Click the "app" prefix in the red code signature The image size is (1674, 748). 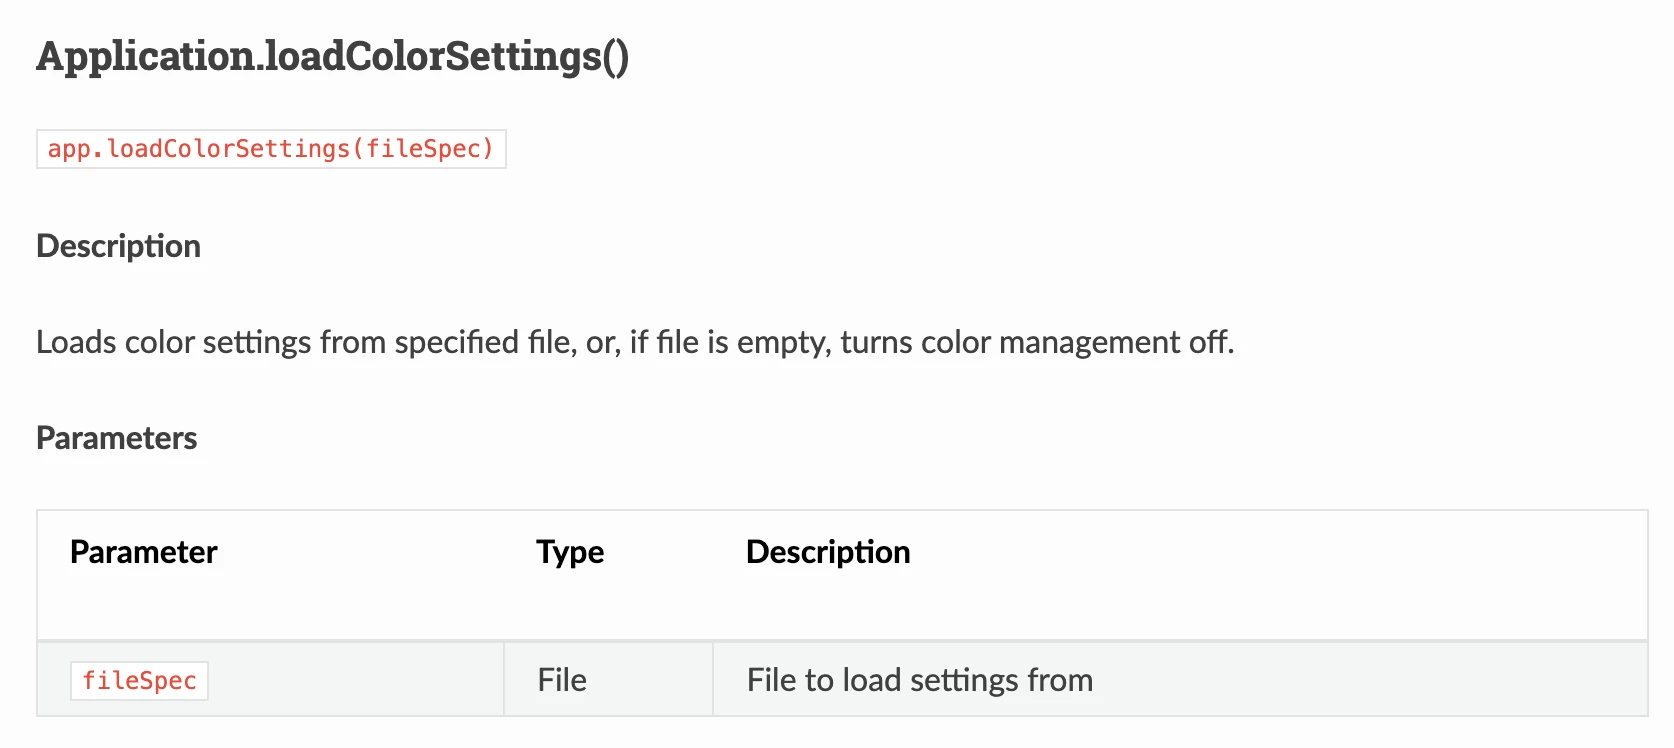(x=69, y=149)
